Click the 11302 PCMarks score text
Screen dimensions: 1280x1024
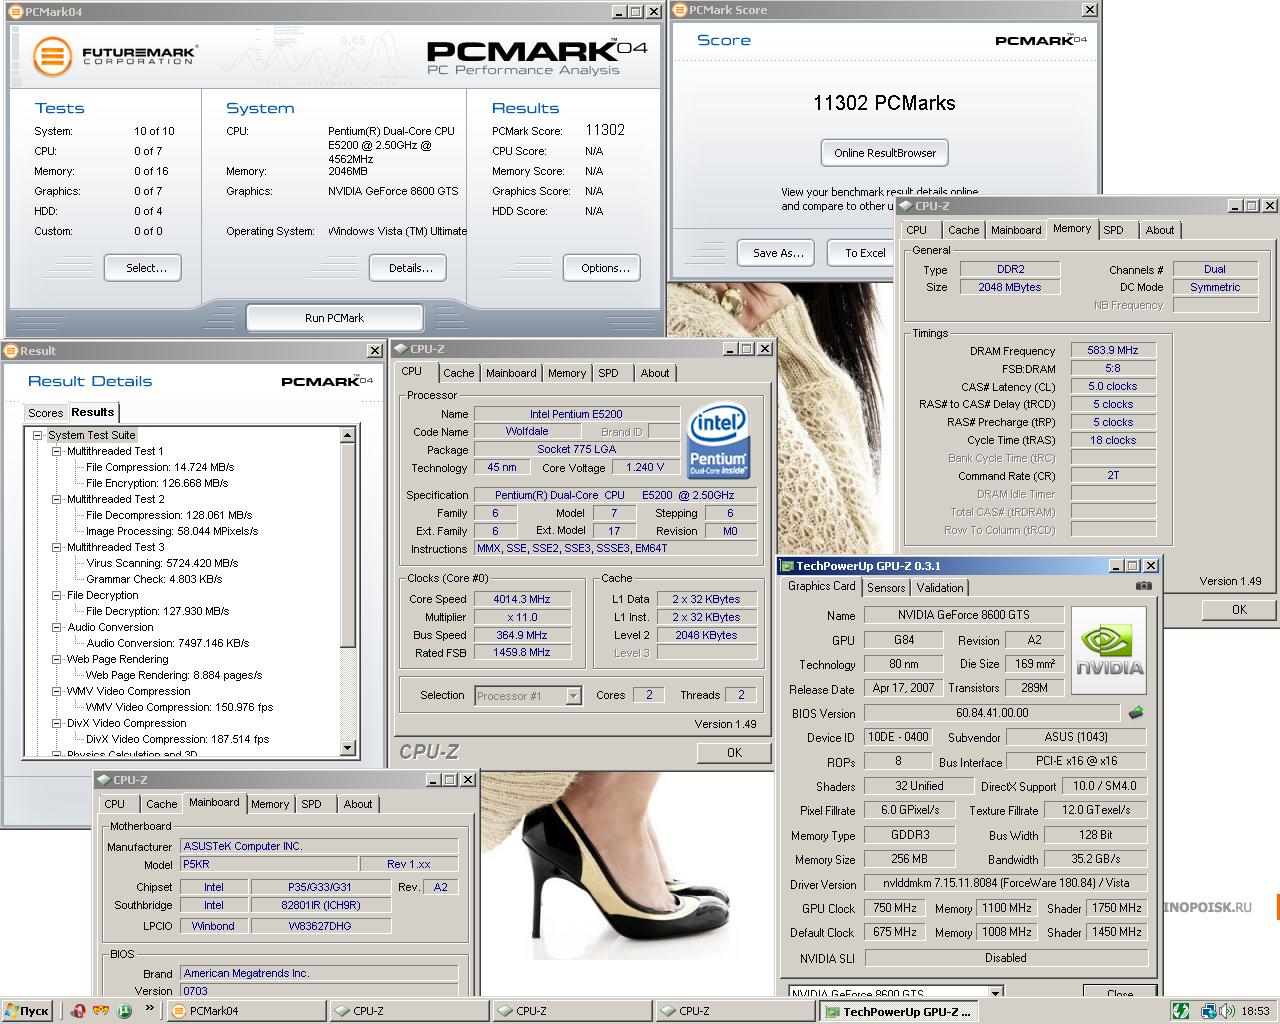pos(884,103)
